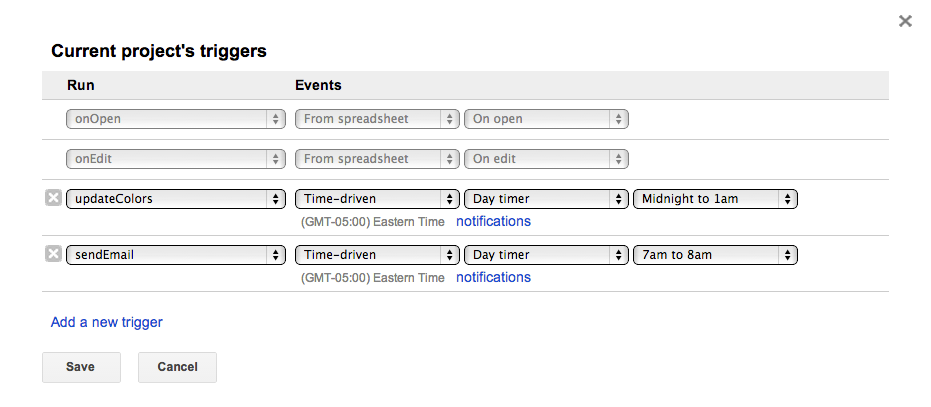Screen dimensions: 931x407
Task: Click the On edit event dropdown
Action: point(546,159)
